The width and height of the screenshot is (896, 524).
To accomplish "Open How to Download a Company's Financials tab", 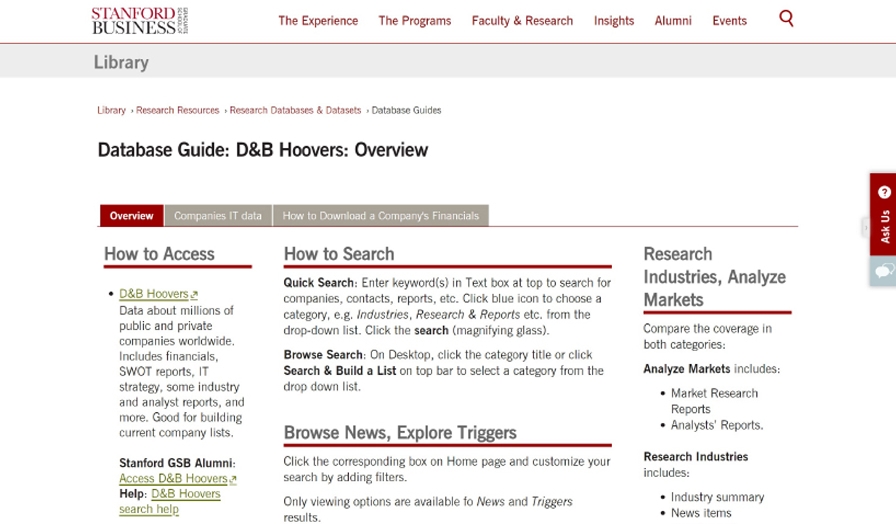I will 380,216.
